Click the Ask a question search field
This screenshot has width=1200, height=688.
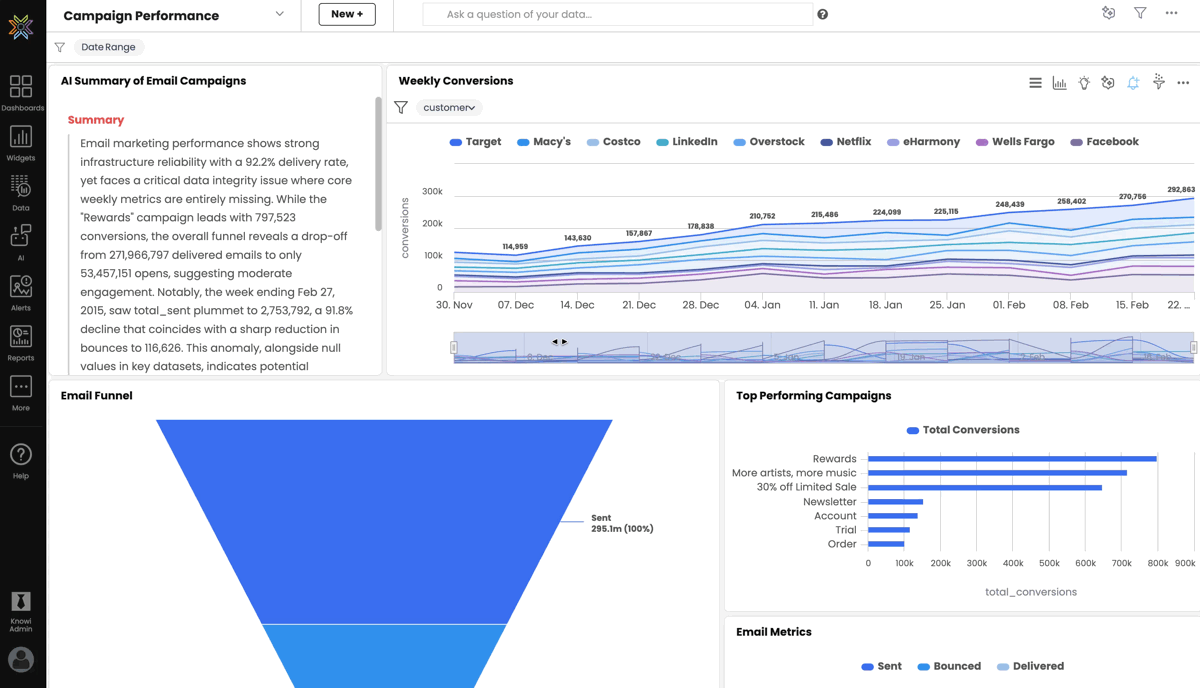617,14
